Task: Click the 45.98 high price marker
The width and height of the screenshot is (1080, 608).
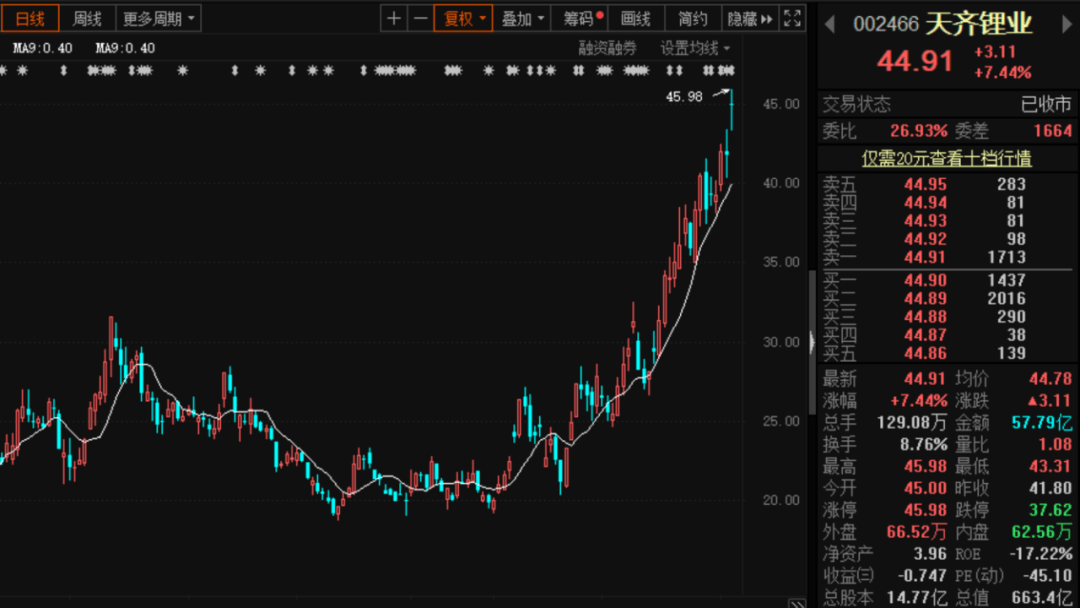Action: (684, 97)
